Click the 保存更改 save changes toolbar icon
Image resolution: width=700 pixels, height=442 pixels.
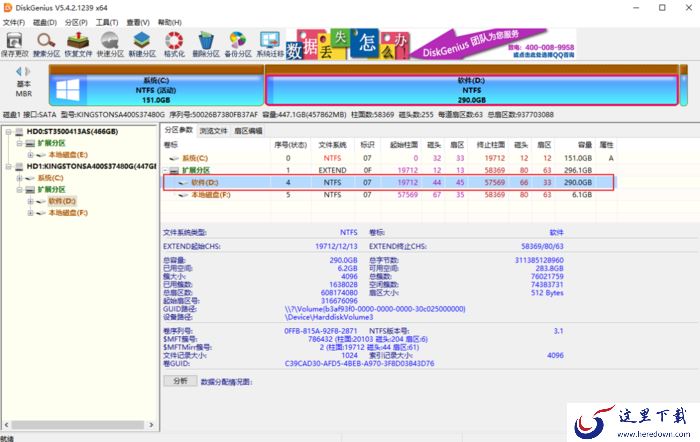pyautogui.click(x=14, y=45)
